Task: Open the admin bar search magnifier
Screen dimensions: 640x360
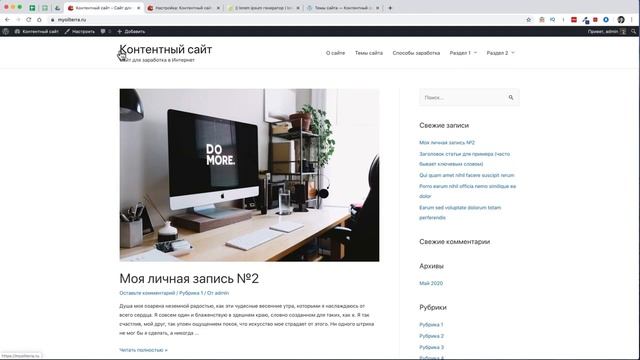Action: [x=633, y=31]
